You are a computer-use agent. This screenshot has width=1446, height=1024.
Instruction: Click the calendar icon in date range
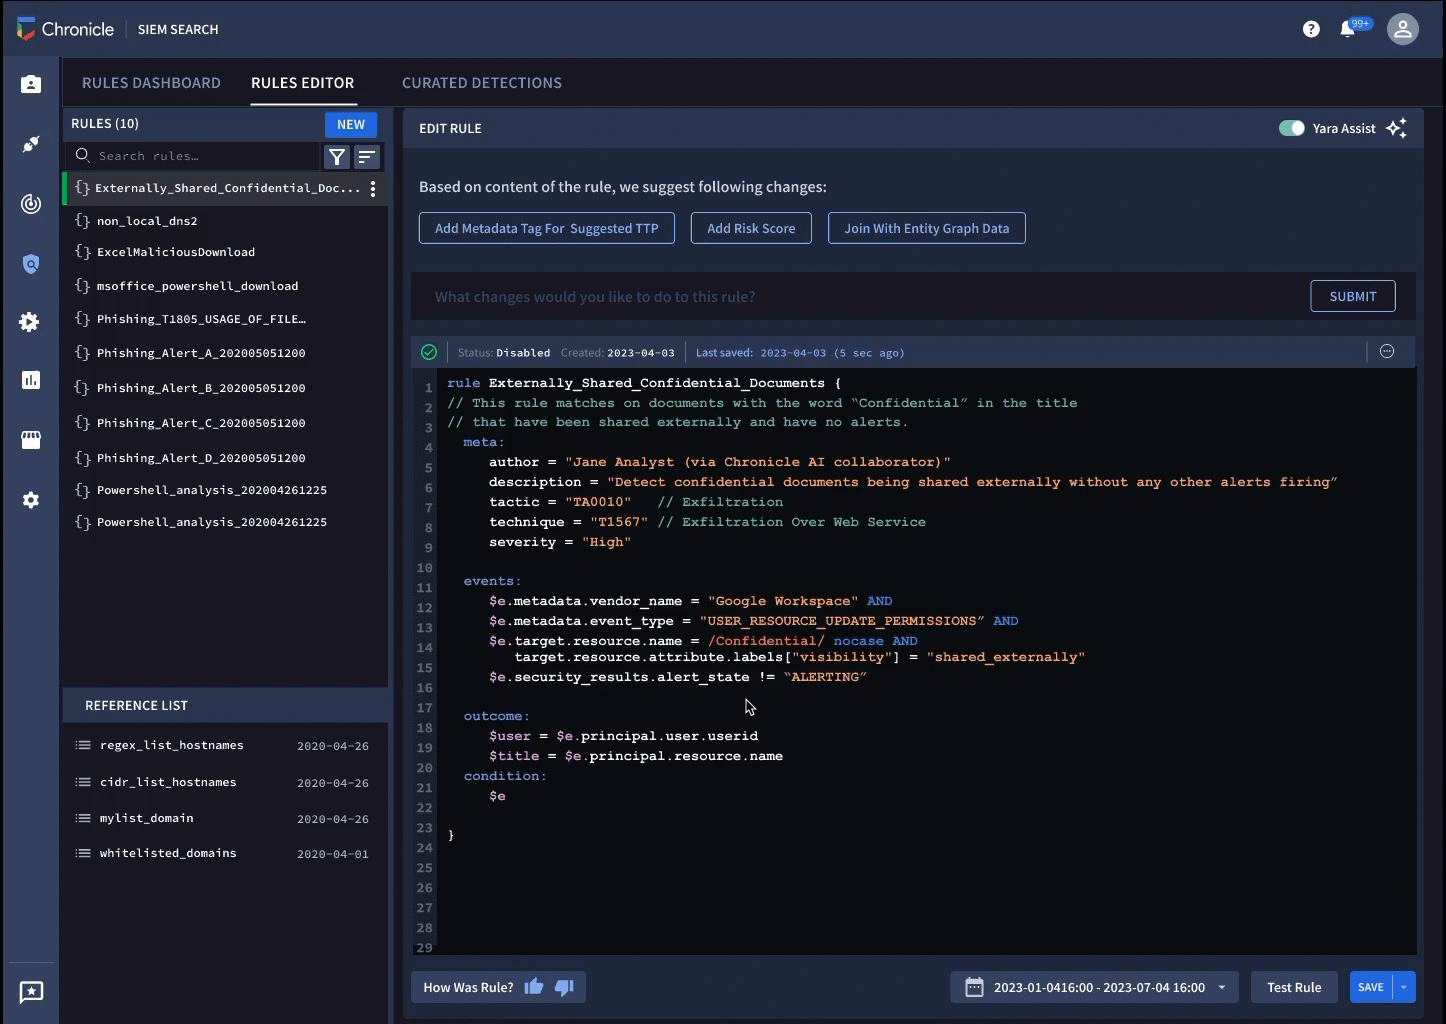(974, 987)
